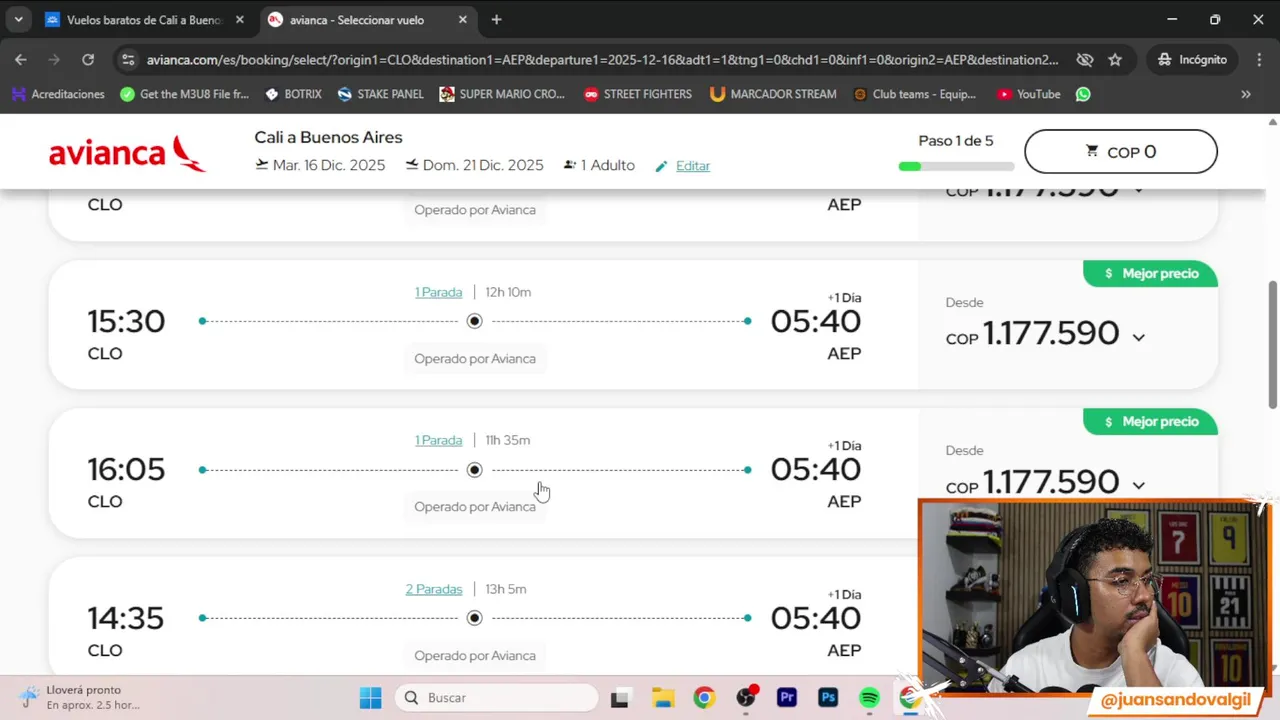Click the stop marker on 14:35 flight route
Screen dimensions: 1280x720
[474, 618]
